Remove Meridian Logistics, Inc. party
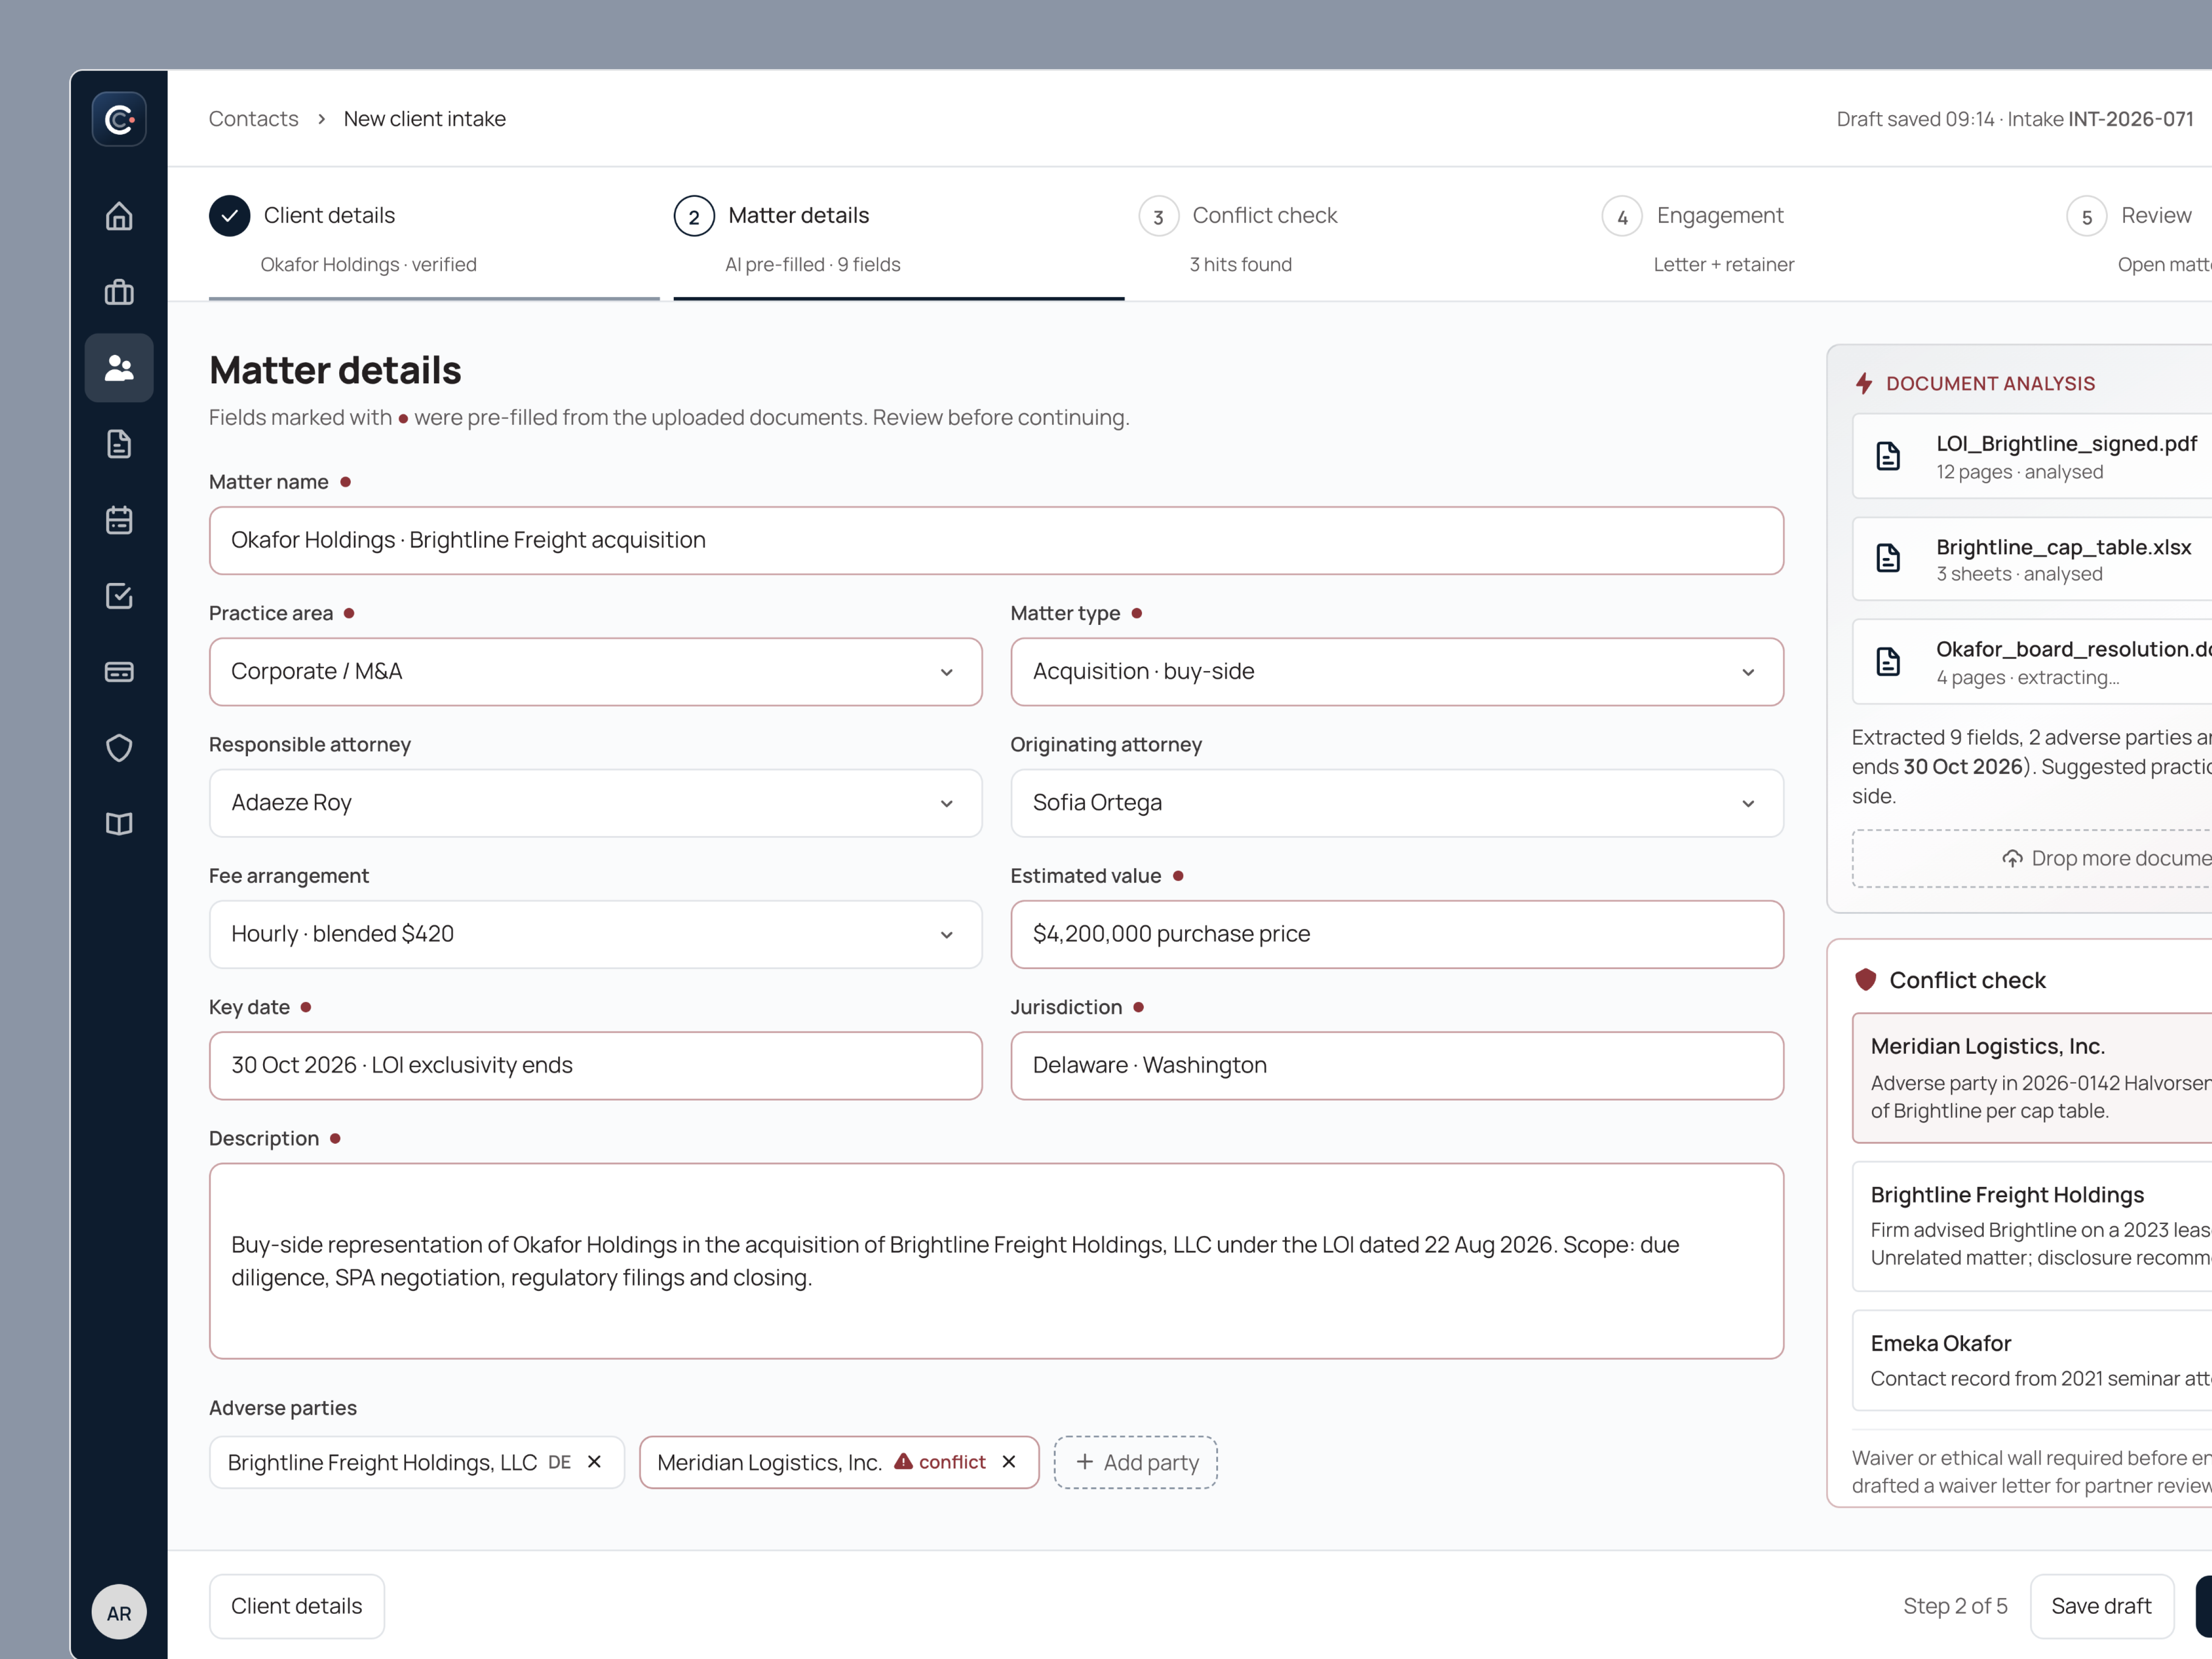This screenshot has width=2212, height=1659. tap(1009, 1462)
